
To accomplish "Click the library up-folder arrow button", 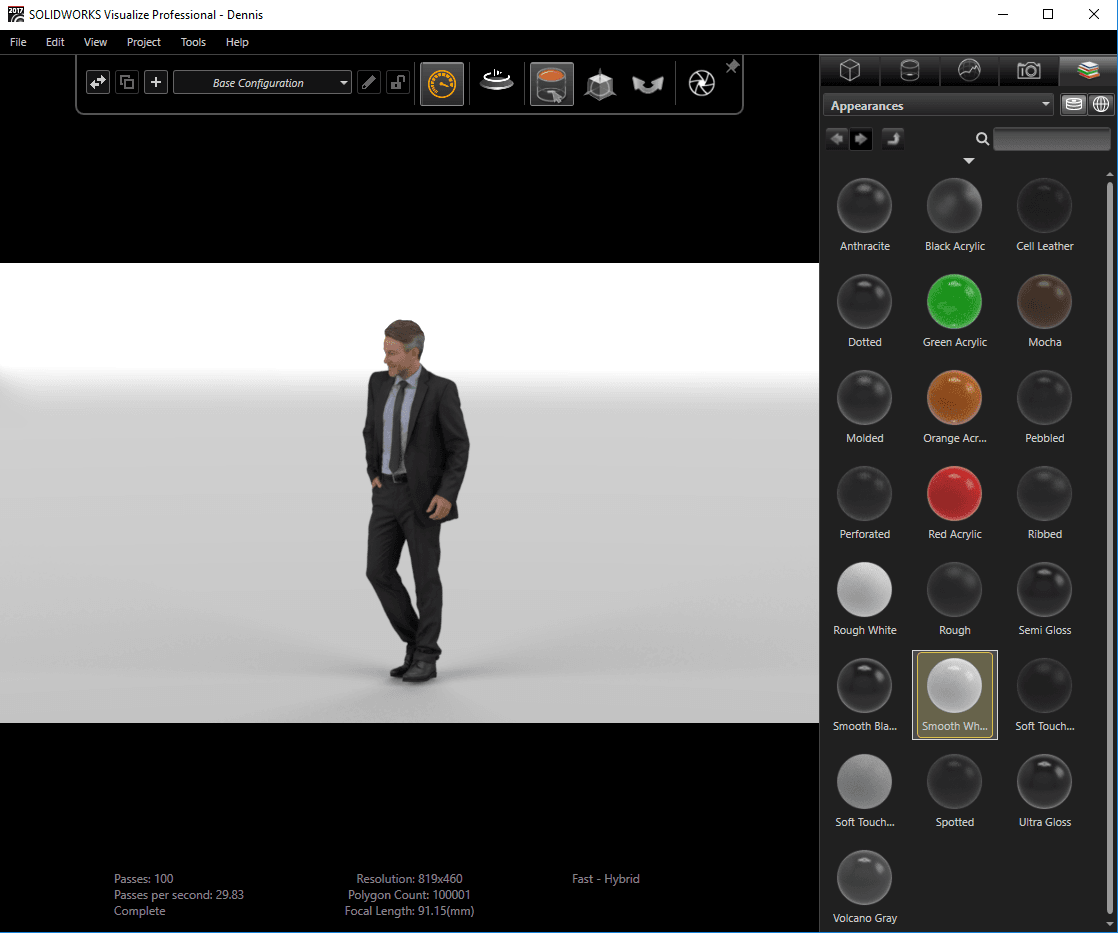I will 892,139.
